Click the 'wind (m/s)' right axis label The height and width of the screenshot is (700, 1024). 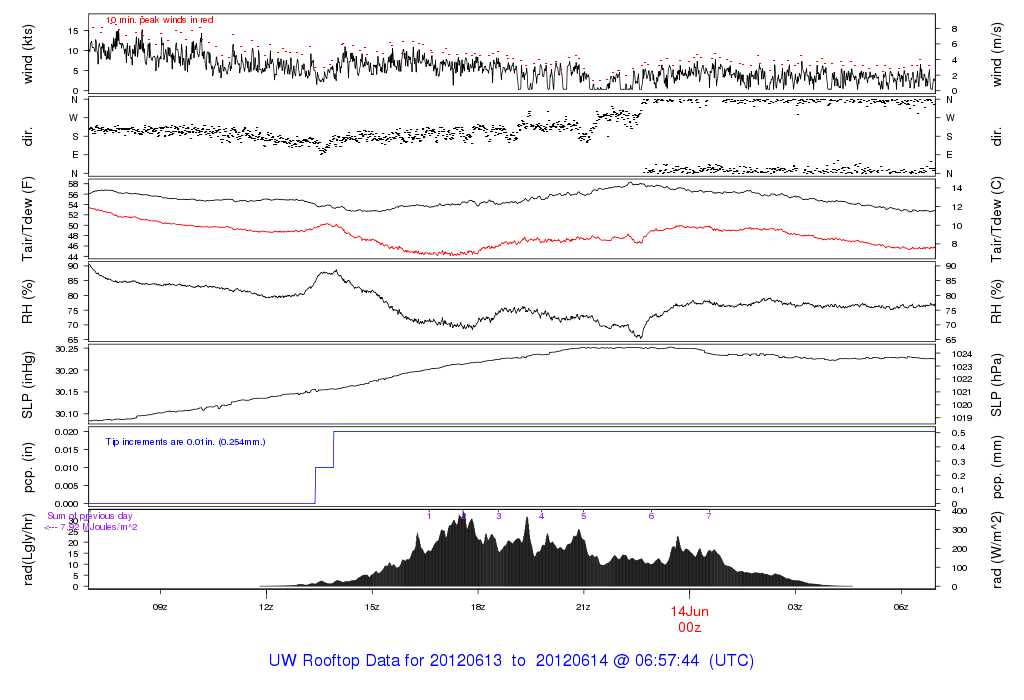(997, 54)
